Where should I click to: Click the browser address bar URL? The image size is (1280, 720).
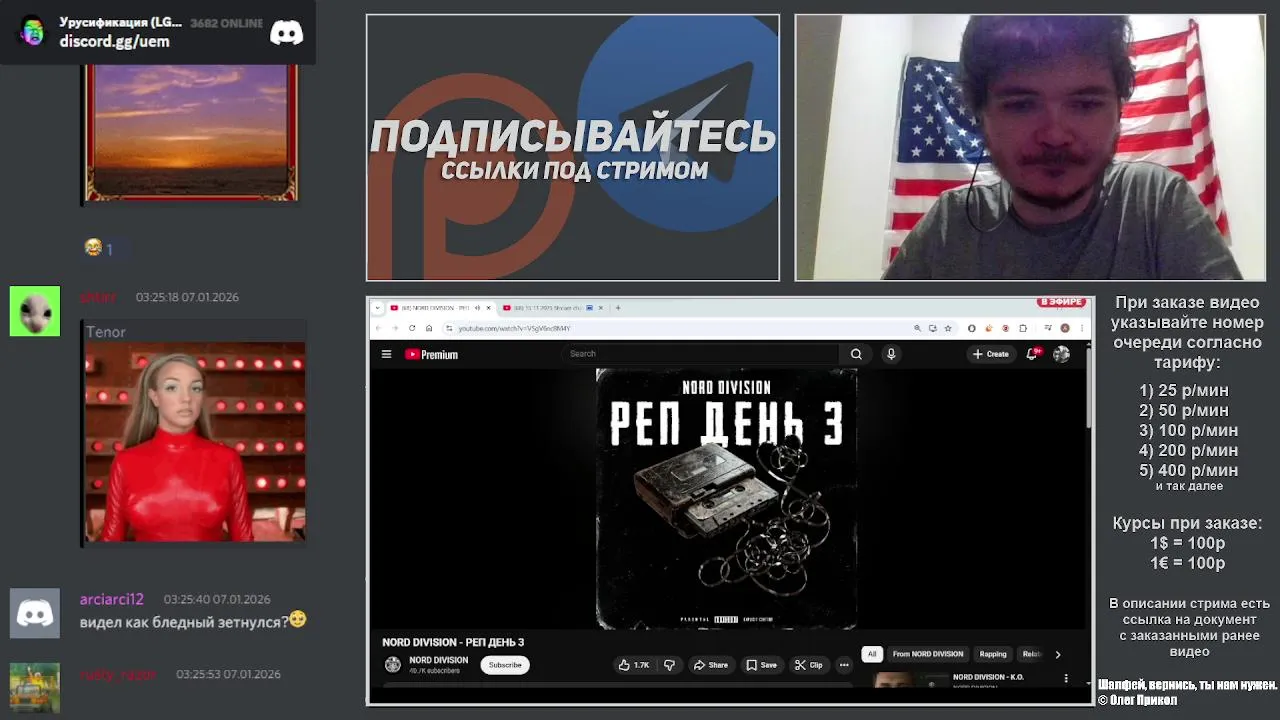click(514, 328)
